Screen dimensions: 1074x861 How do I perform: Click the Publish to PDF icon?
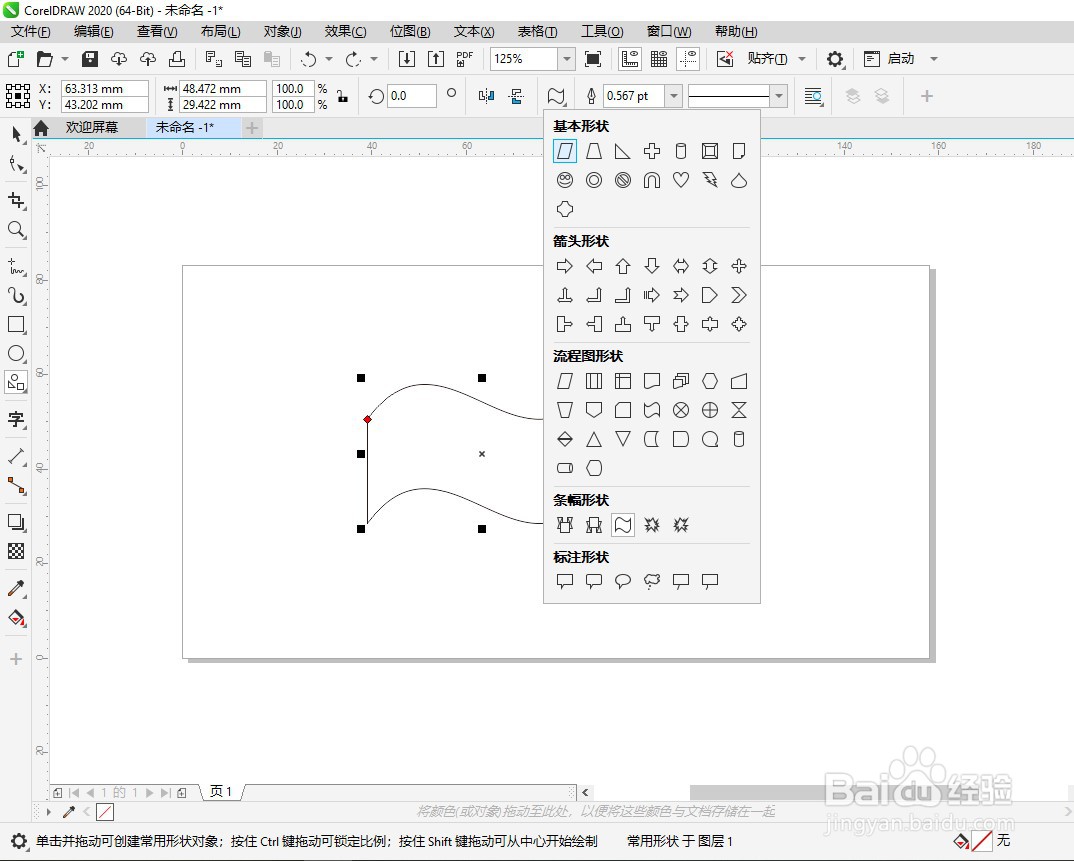(x=464, y=59)
